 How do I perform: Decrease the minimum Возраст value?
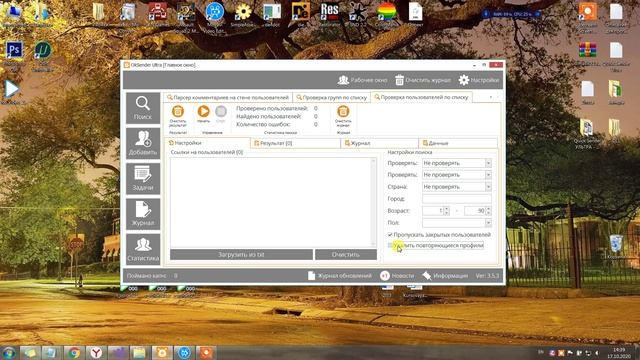(x=447, y=213)
